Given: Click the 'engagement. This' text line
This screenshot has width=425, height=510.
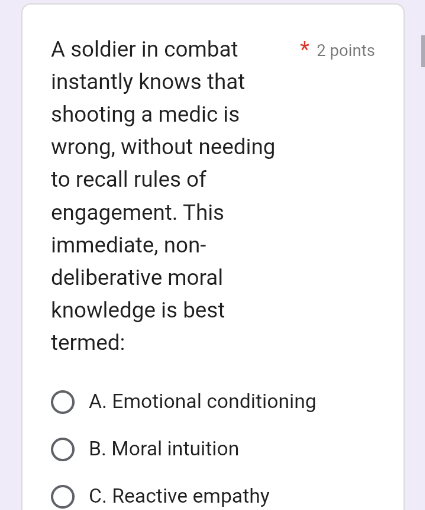Looking at the screenshot, I should click(137, 213).
